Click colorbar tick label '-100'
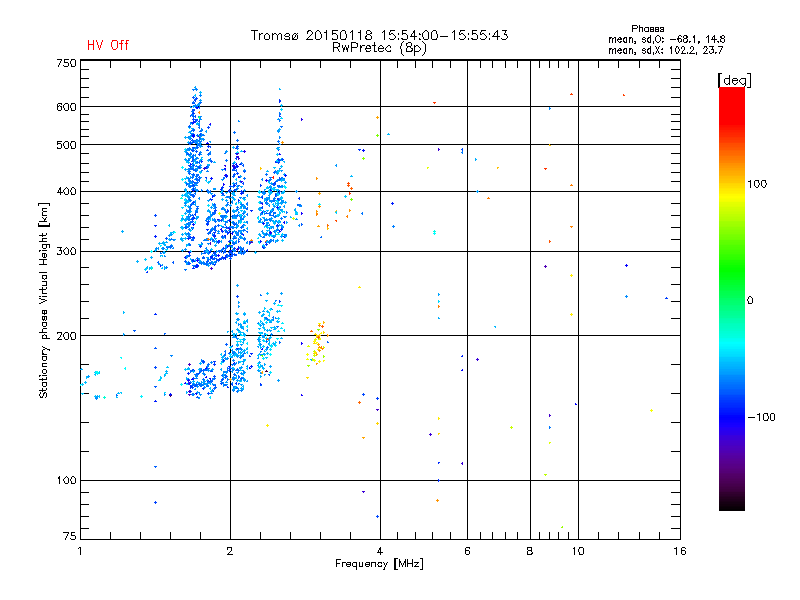The image size is (800, 600). pos(761,417)
